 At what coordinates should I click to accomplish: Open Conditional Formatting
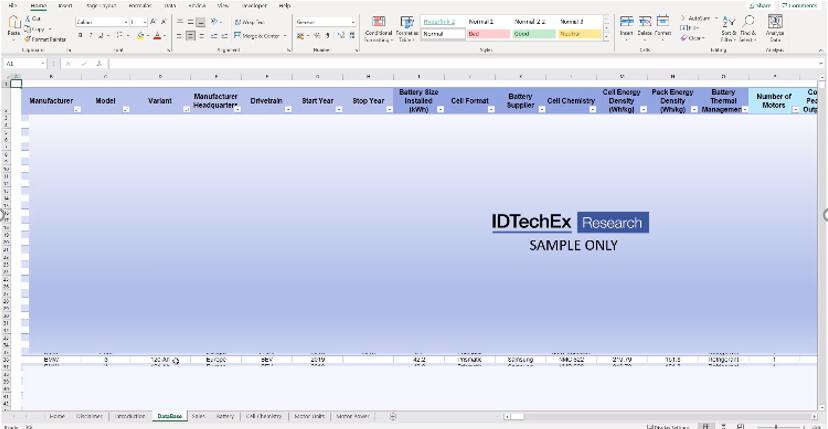(378, 29)
